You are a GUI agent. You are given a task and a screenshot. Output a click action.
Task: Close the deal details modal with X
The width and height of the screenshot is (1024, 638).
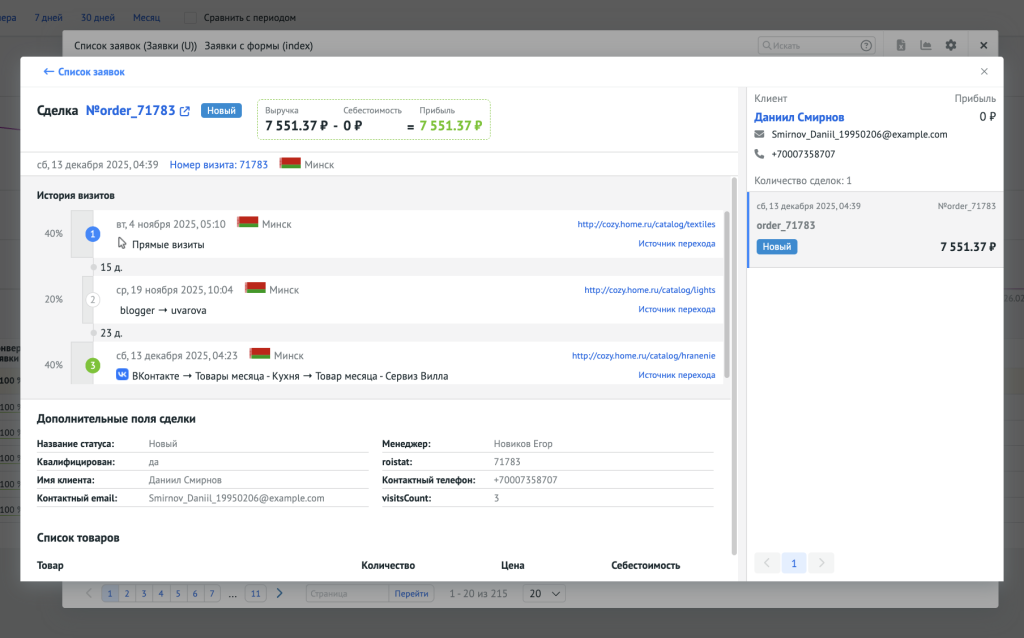click(984, 72)
